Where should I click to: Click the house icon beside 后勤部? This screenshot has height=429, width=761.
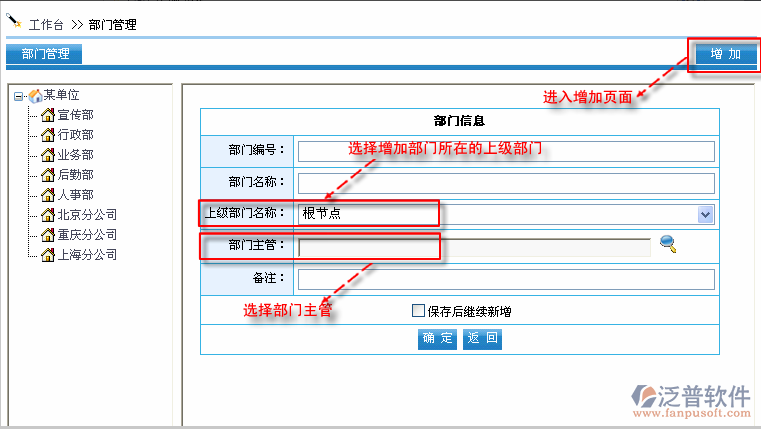(x=48, y=175)
